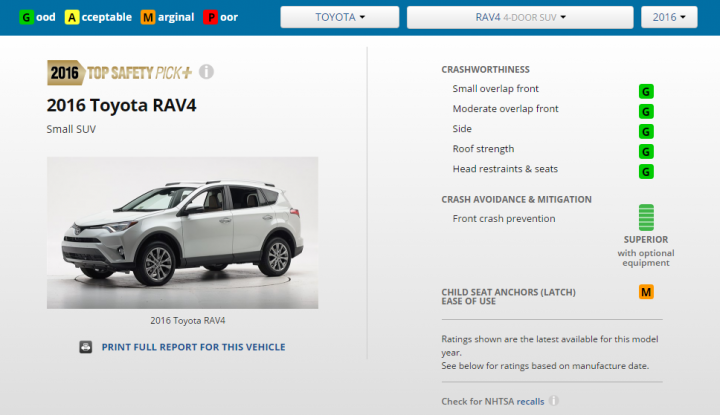Click the 2016 Toyota RAV4 vehicle photo
This screenshot has width=720, height=415.
(x=182, y=233)
